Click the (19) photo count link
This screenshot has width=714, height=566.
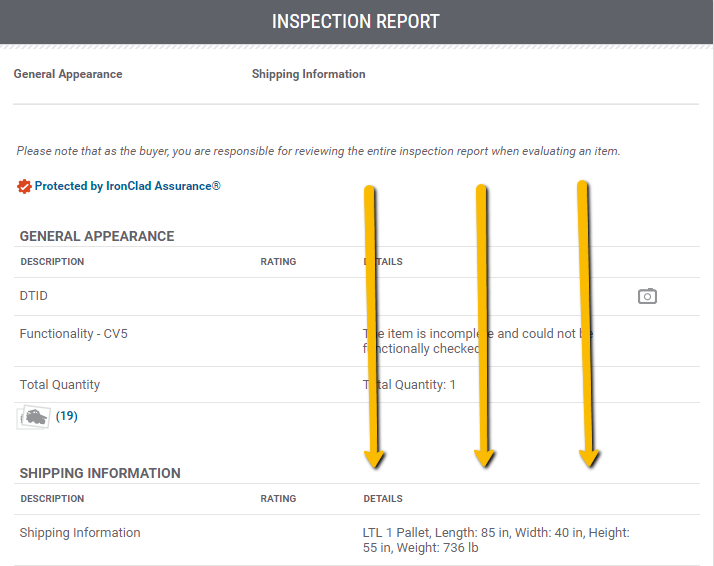pyautogui.click(x=67, y=416)
